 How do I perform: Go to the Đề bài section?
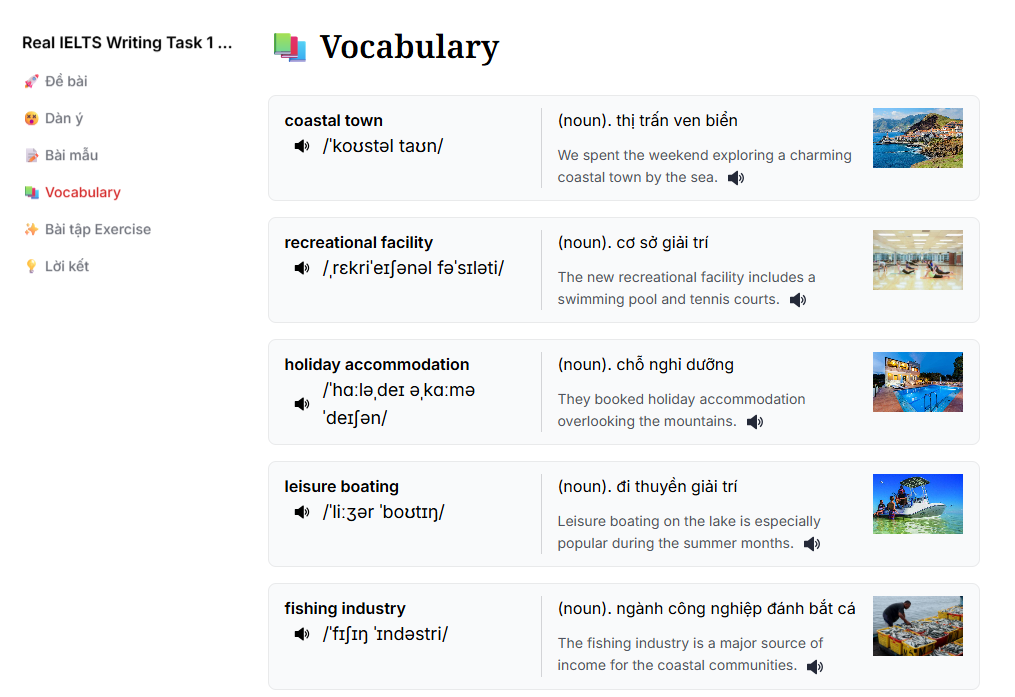pyautogui.click(x=65, y=81)
